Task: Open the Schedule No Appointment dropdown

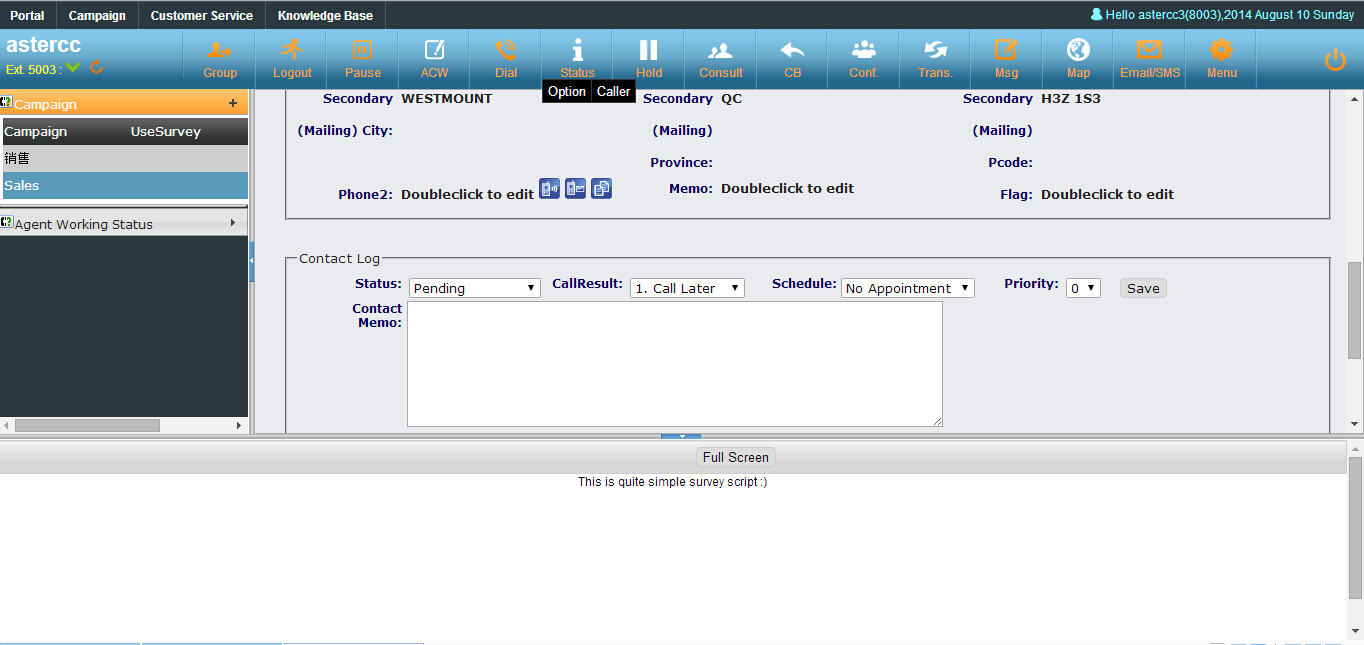Action: point(907,288)
